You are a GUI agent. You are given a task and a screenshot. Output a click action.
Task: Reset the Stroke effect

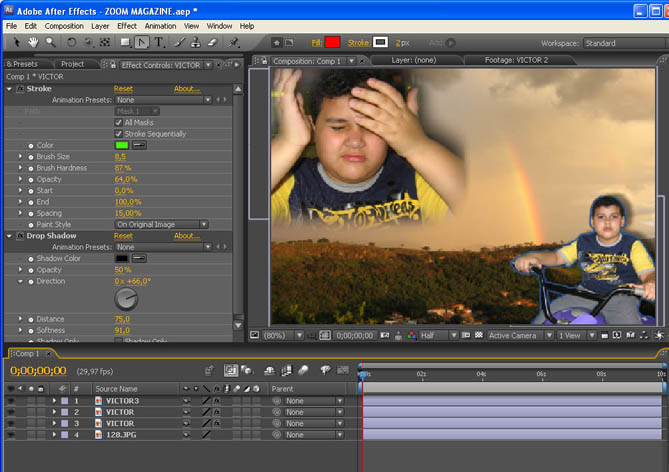point(123,88)
